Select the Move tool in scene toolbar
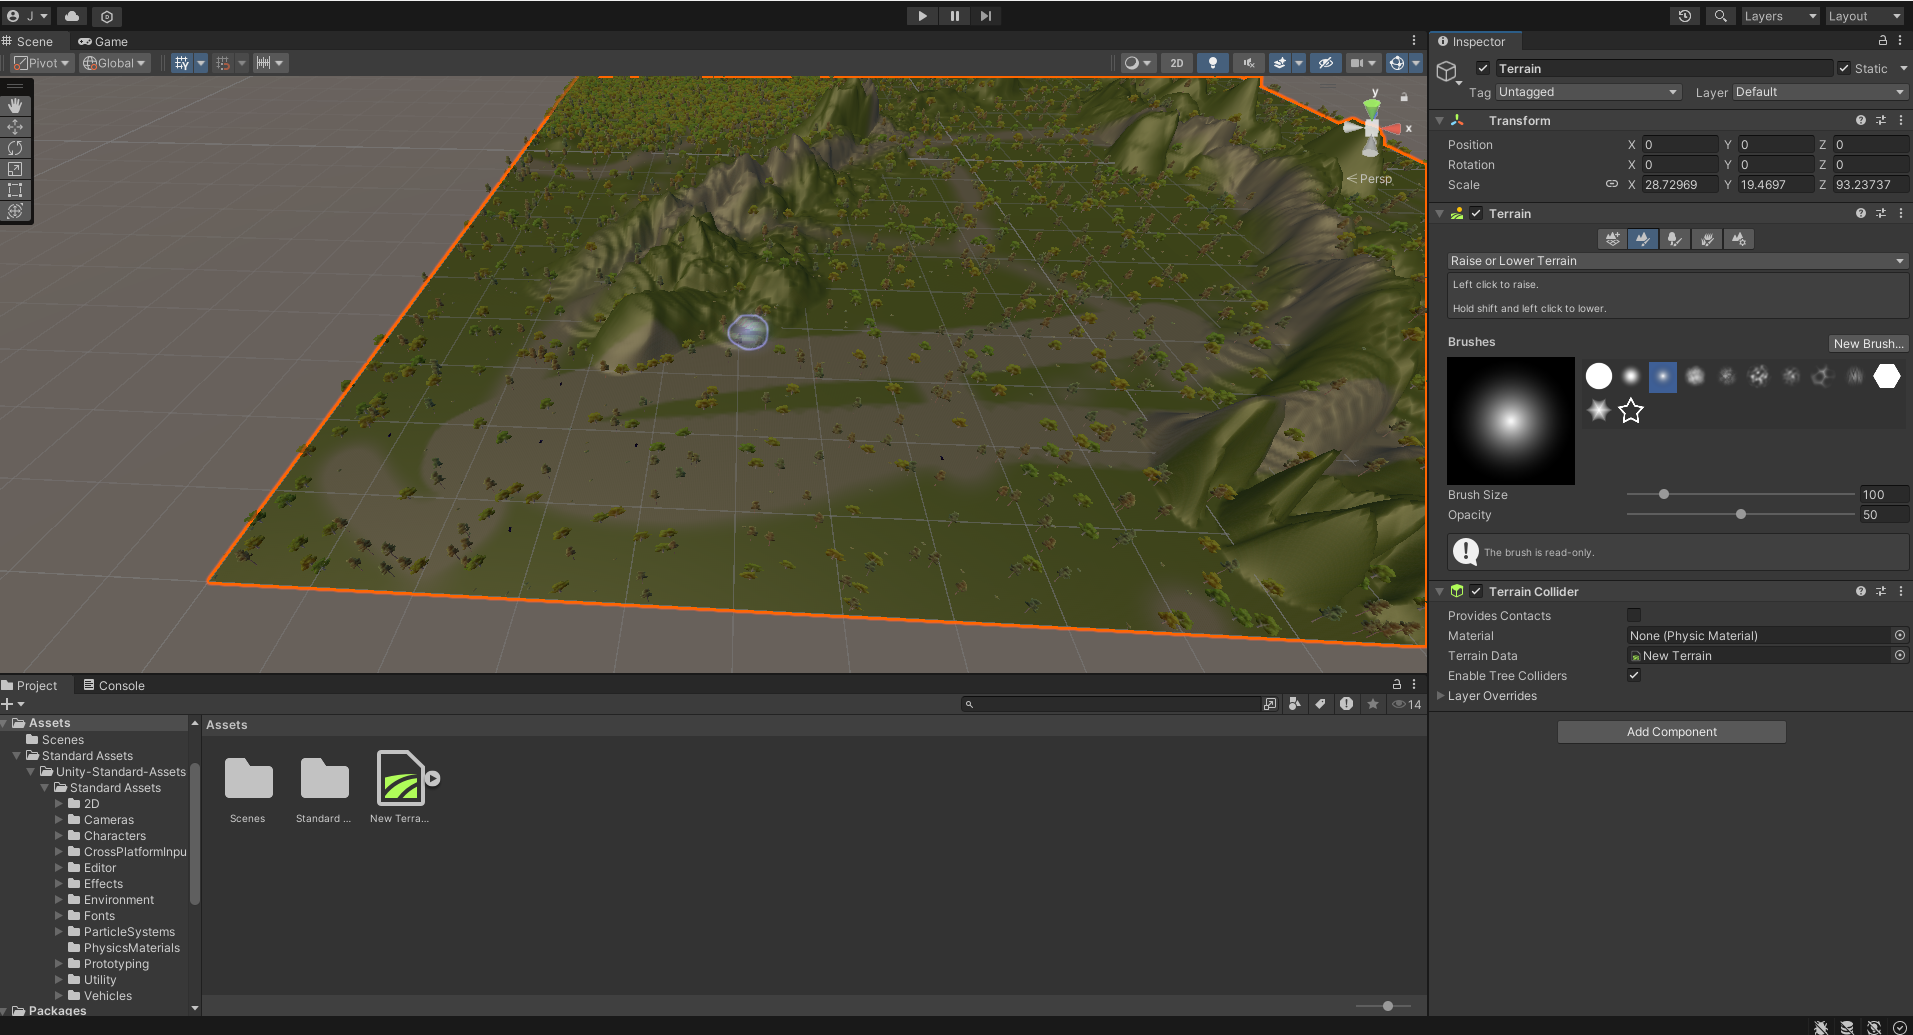 click(15, 127)
